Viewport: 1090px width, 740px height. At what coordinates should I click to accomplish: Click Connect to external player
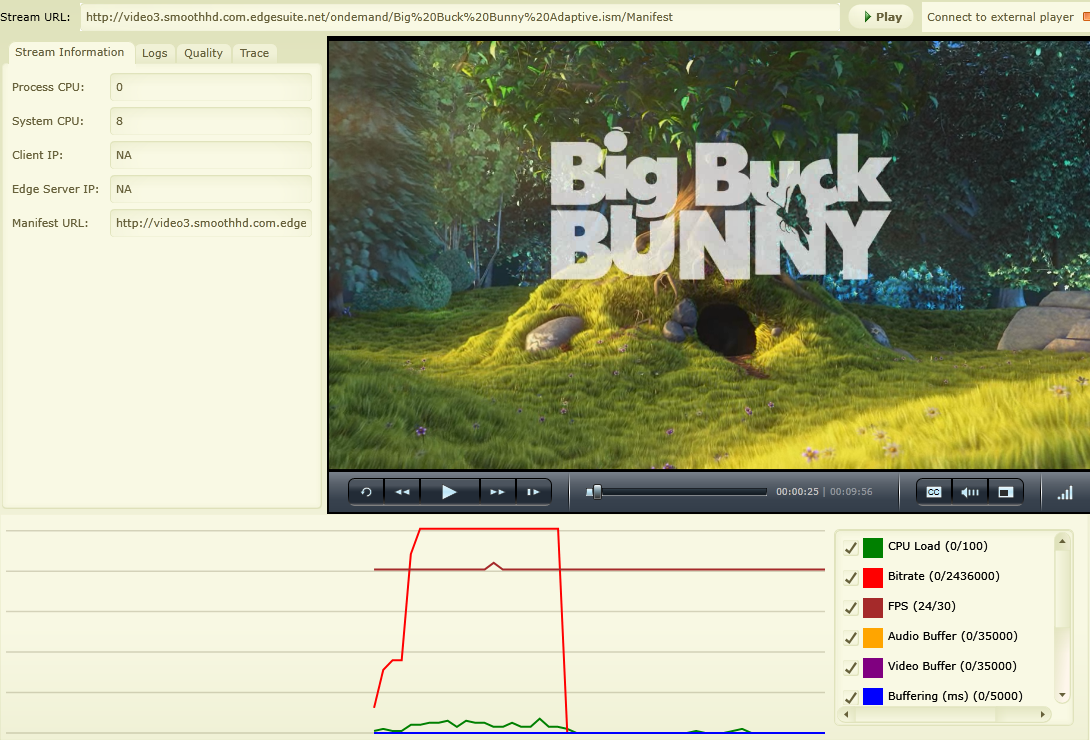click(1000, 17)
